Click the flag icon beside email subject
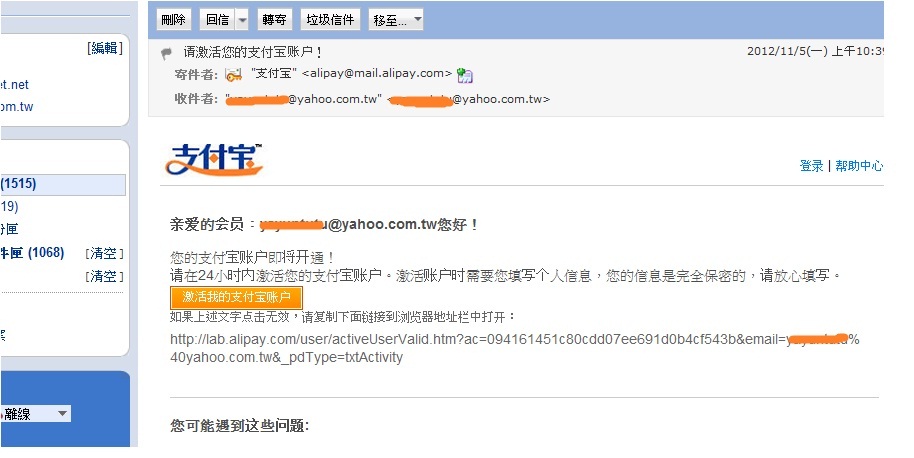914x458 pixels. [167, 54]
